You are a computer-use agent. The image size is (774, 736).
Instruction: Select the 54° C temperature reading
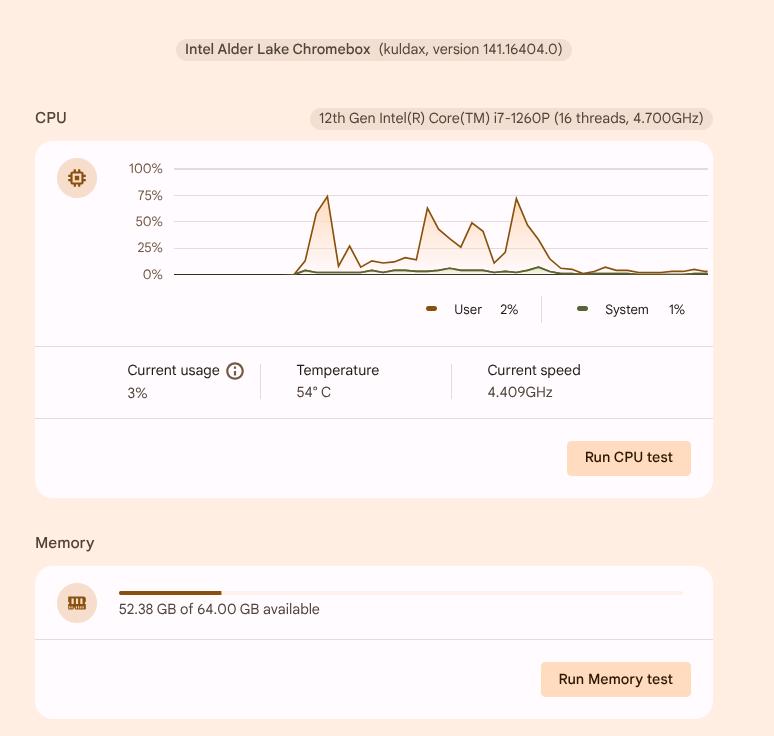[313, 393]
